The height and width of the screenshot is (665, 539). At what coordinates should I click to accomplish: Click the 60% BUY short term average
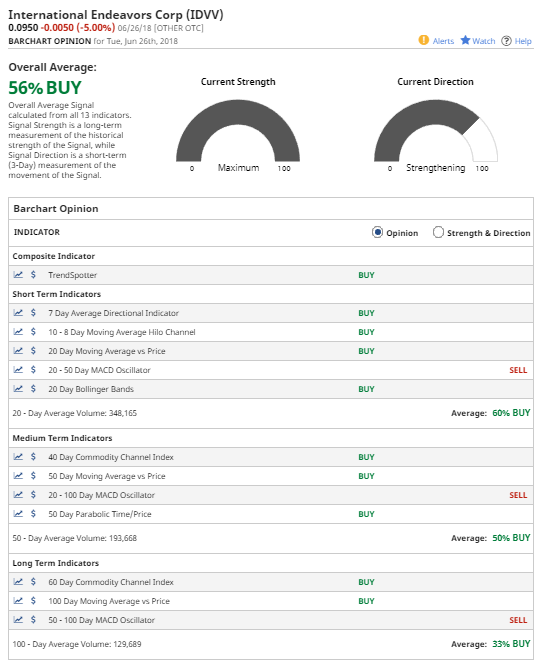point(511,413)
